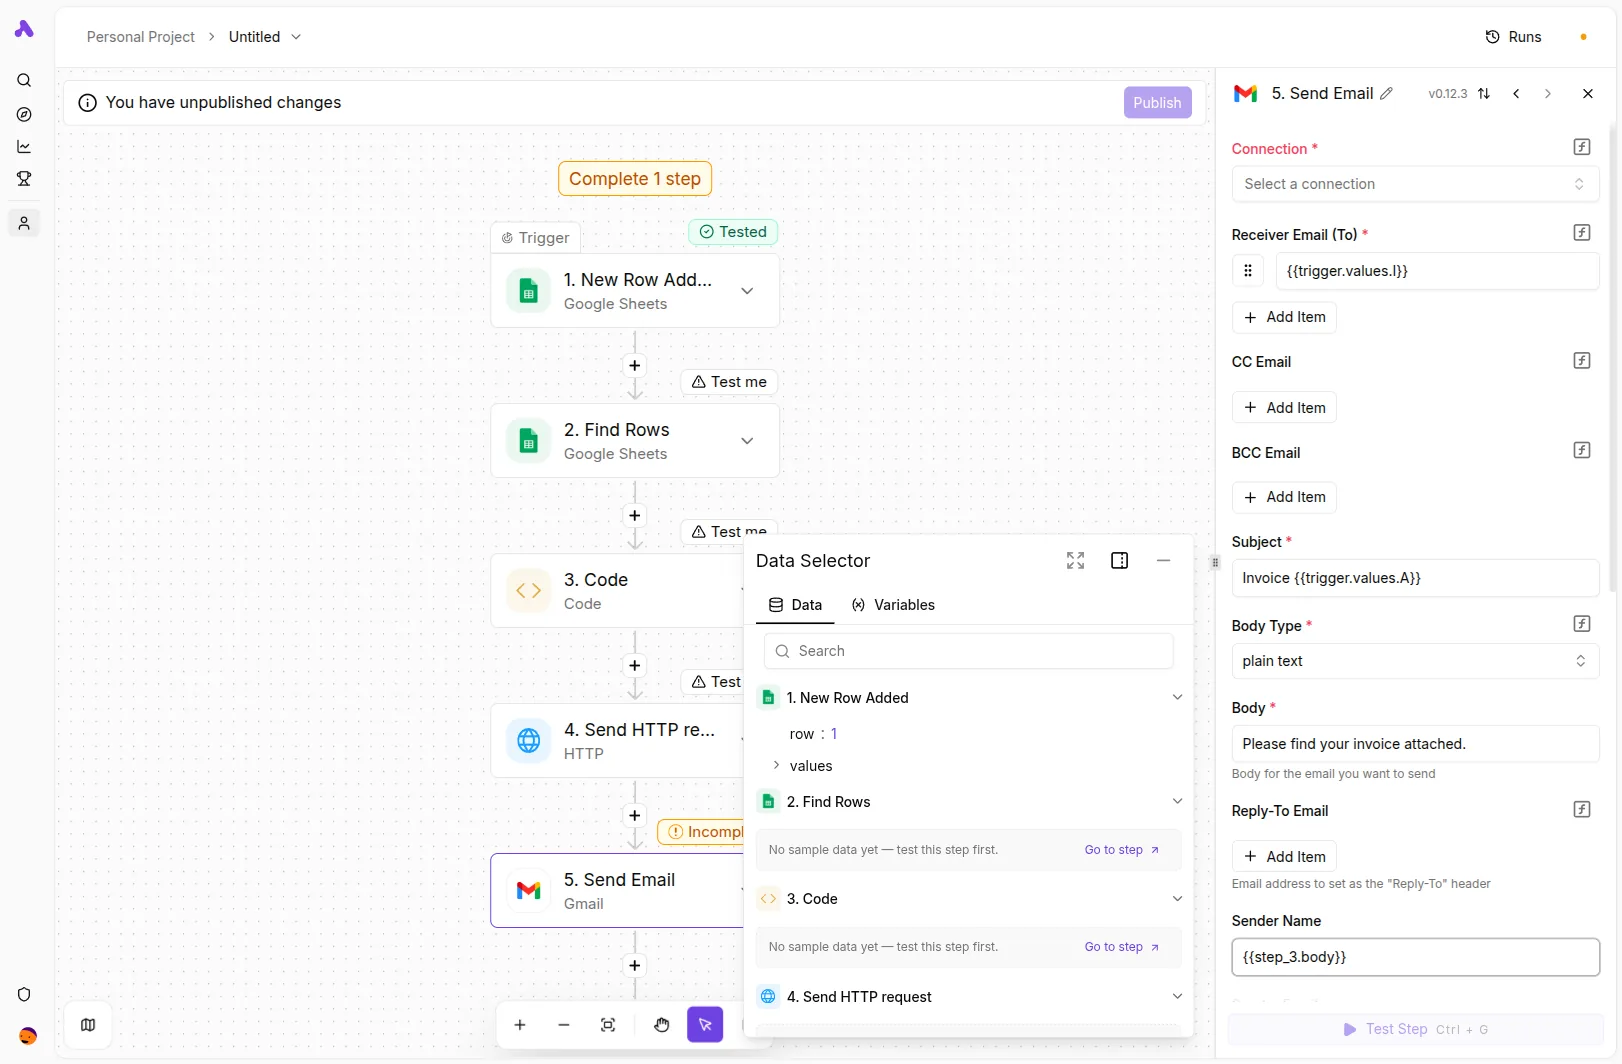Select the row : 1 data entry
Image resolution: width=1622 pixels, height=1064 pixels.
(x=813, y=734)
